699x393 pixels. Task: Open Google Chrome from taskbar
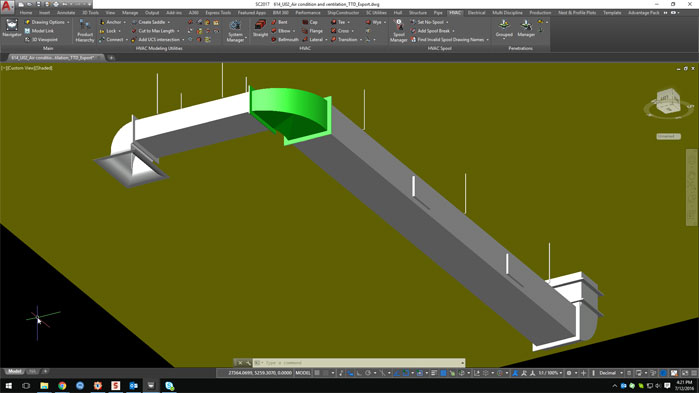[x=62, y=385]
